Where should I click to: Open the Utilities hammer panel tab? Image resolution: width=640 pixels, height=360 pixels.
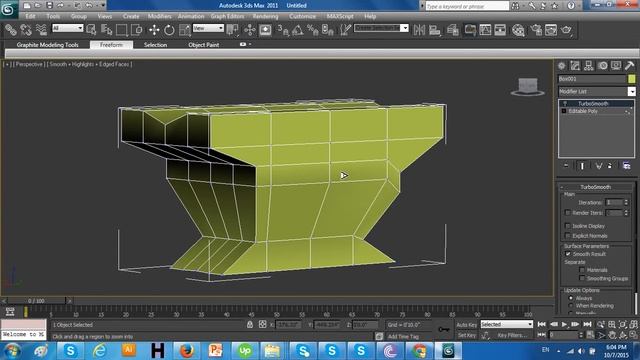pyautogui.click(x=629, y=65)
